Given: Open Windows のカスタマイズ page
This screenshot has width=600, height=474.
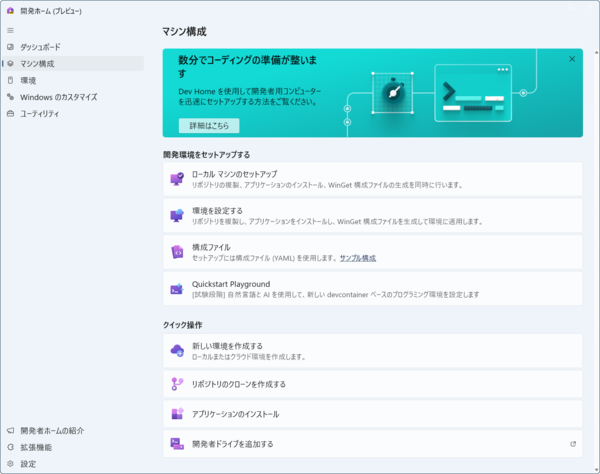Looking at the screenshot, I should pos(73,97).
